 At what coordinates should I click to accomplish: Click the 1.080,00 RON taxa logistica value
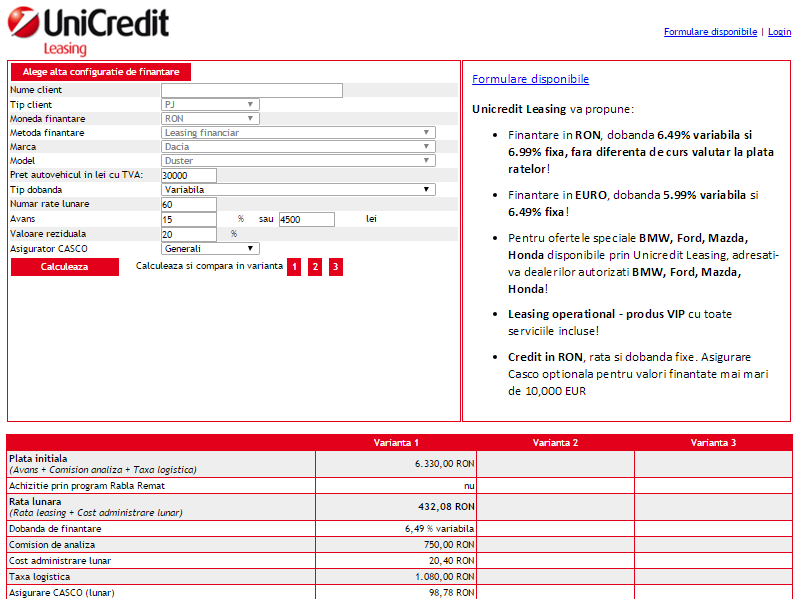pyautogui.click(x=444, y=577)
